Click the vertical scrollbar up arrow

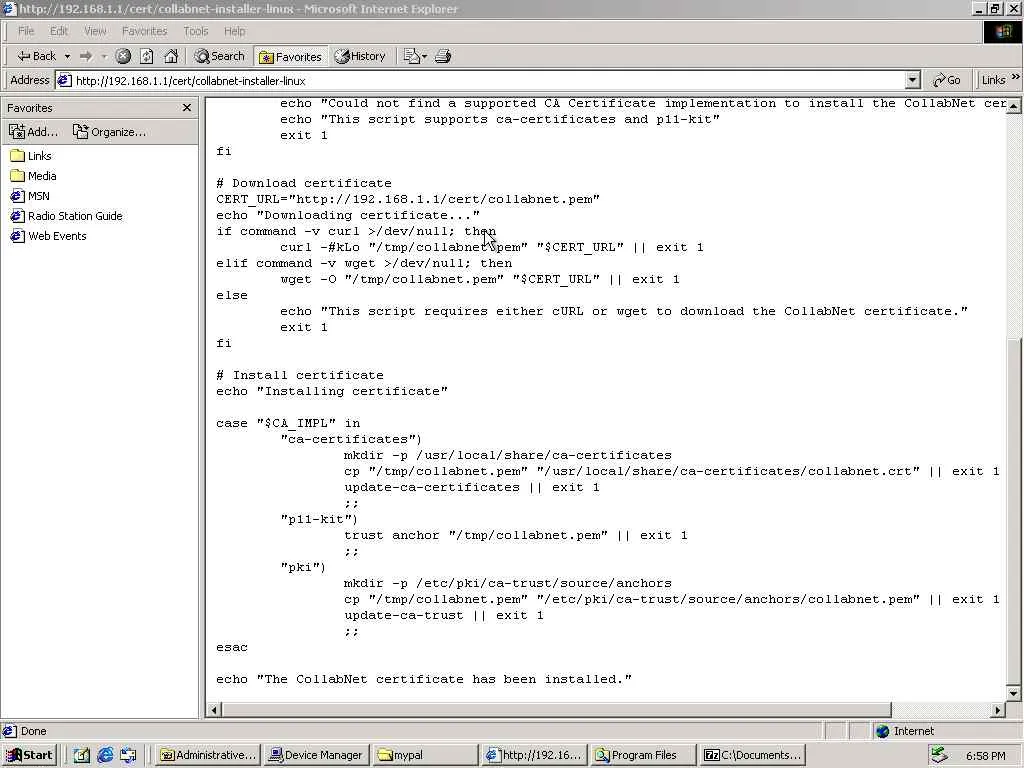coord(1014,105)
